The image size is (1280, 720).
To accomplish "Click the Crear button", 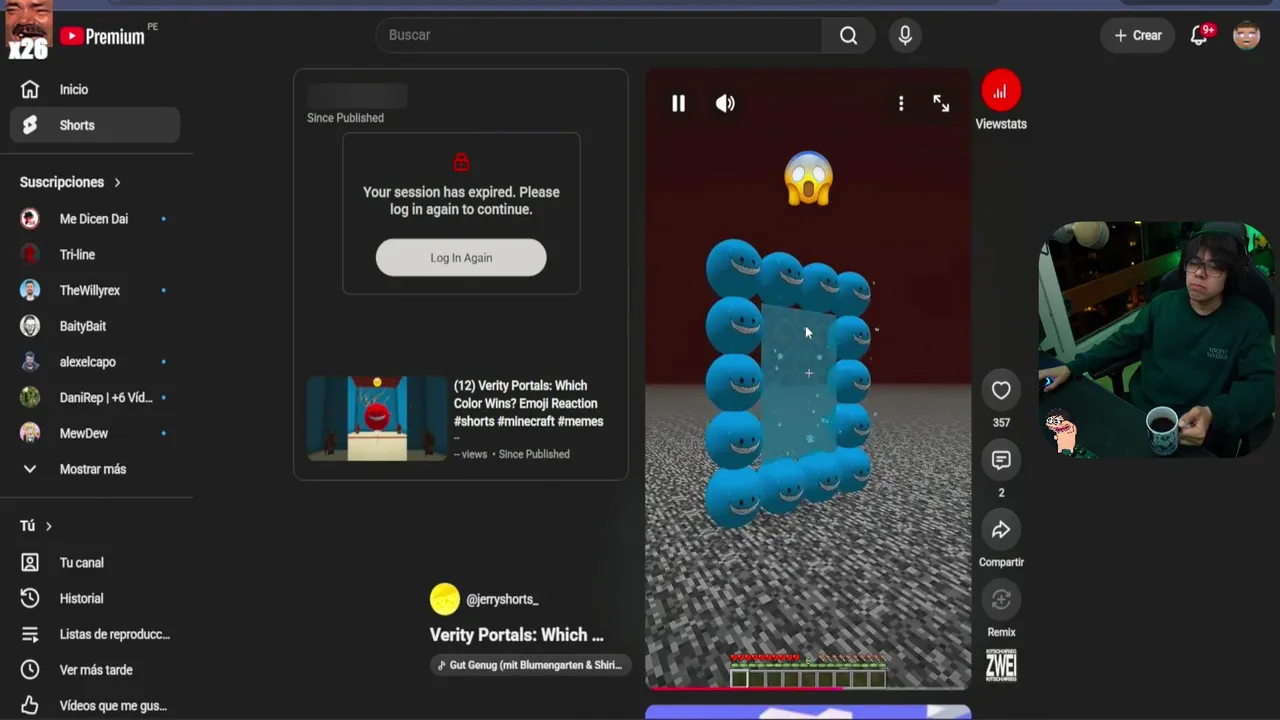I will point(1138,36).
